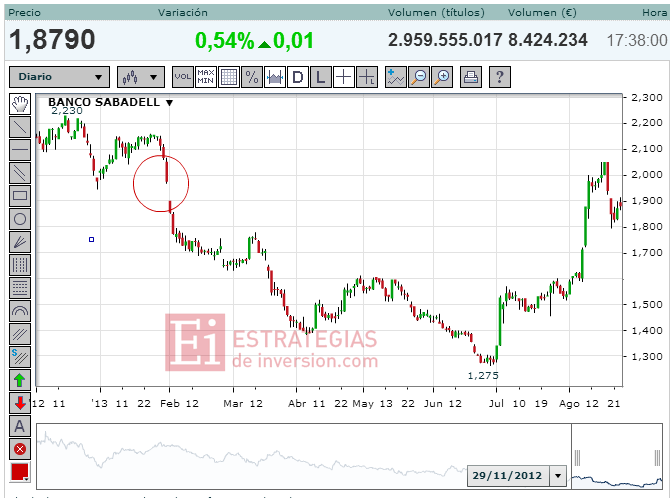
Task: Open the 29/11/2012 date dropdown arrow
Action: pos(558,476)
